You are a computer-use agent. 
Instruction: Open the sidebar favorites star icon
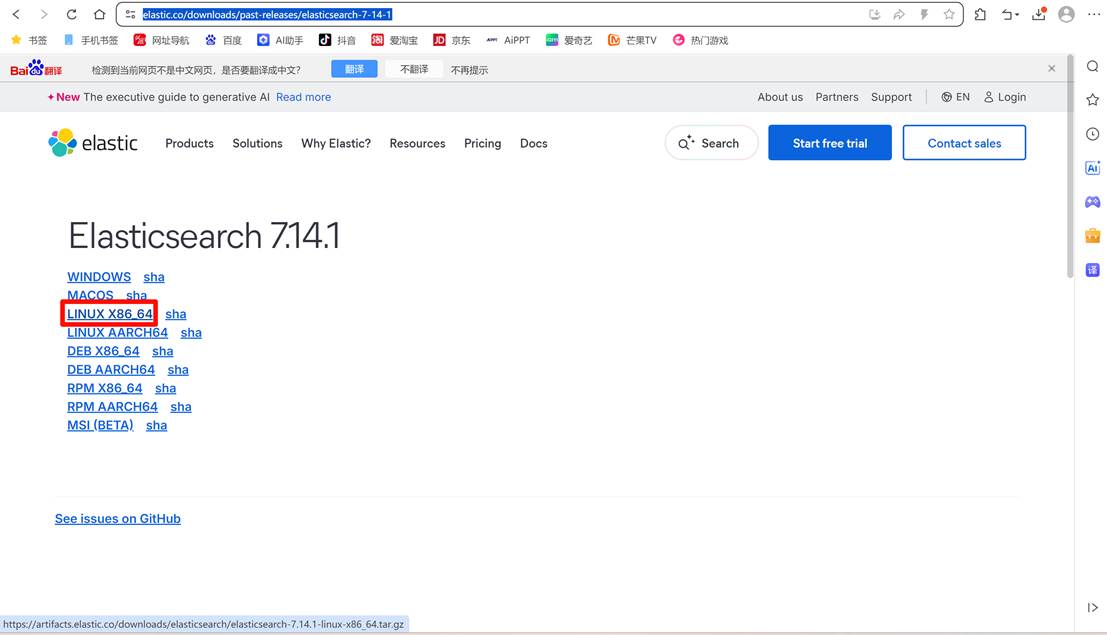coord(1092,100)
